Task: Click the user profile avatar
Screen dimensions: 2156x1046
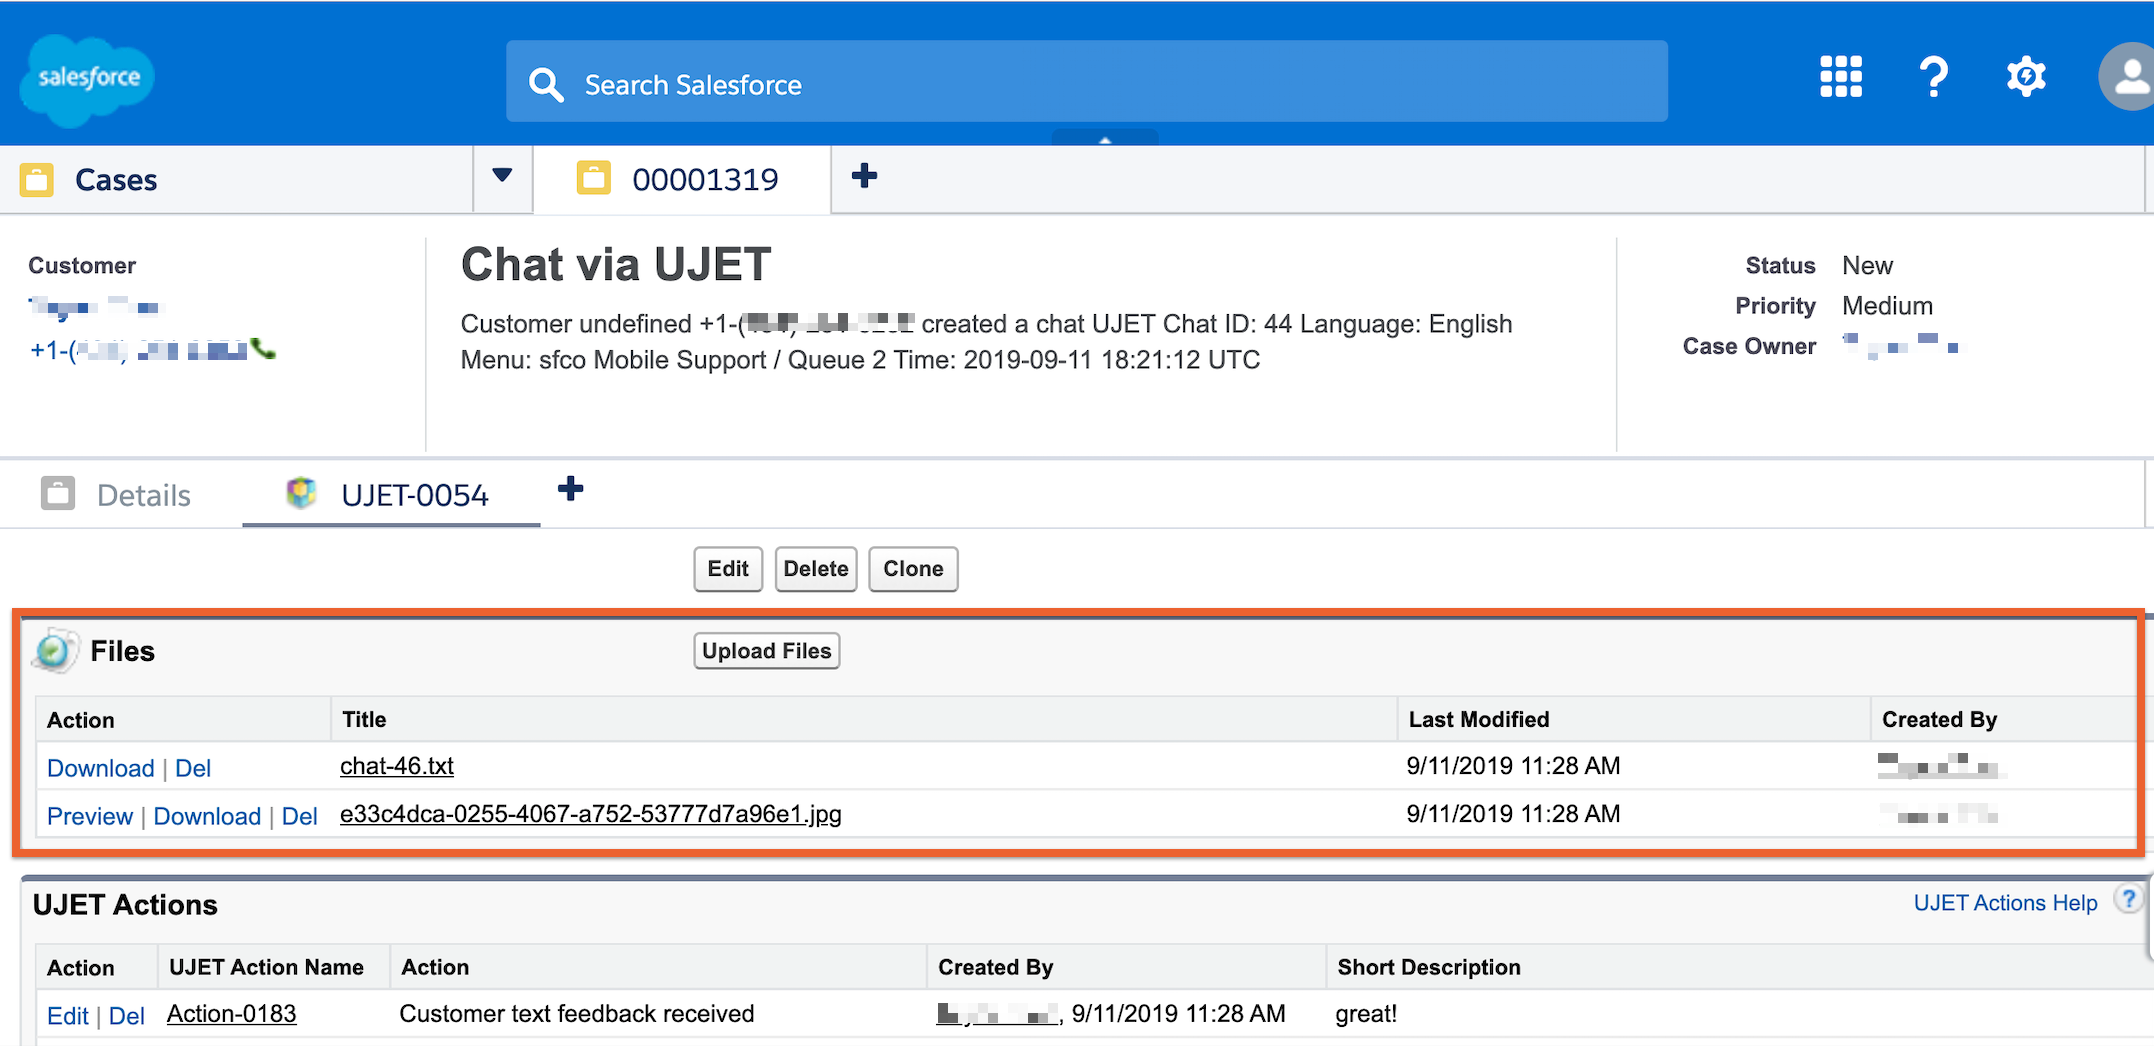Action: [x=2130, y=77]
